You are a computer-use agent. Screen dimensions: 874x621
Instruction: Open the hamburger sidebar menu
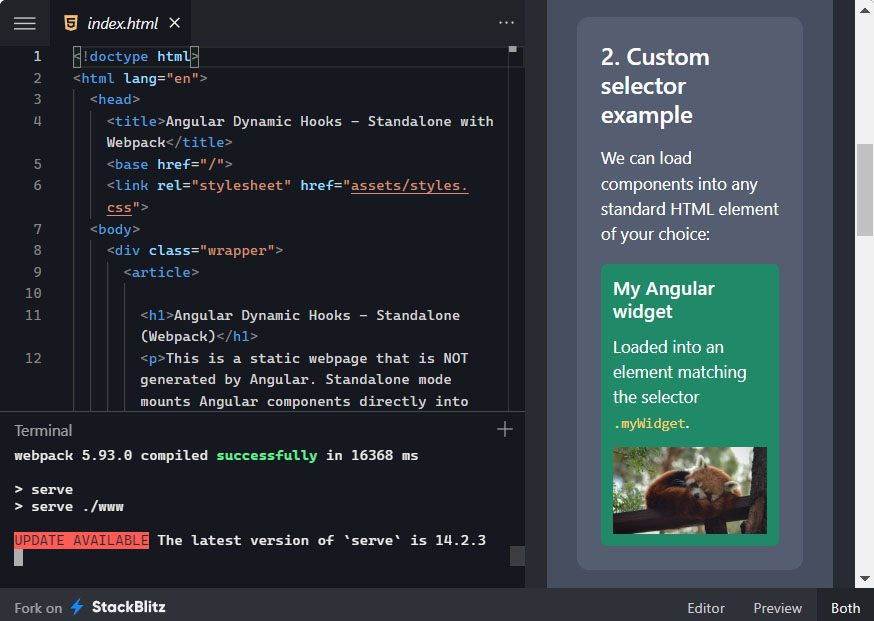[24, 23]
